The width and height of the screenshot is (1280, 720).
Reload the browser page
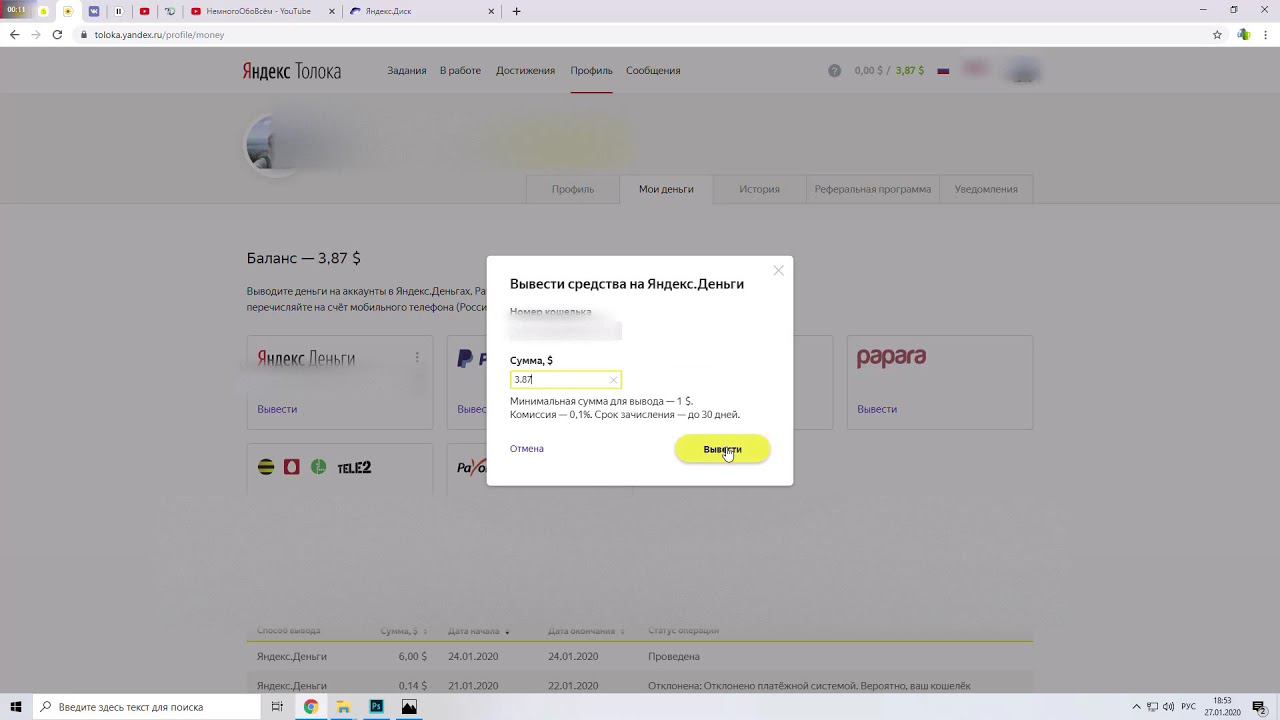57,34
